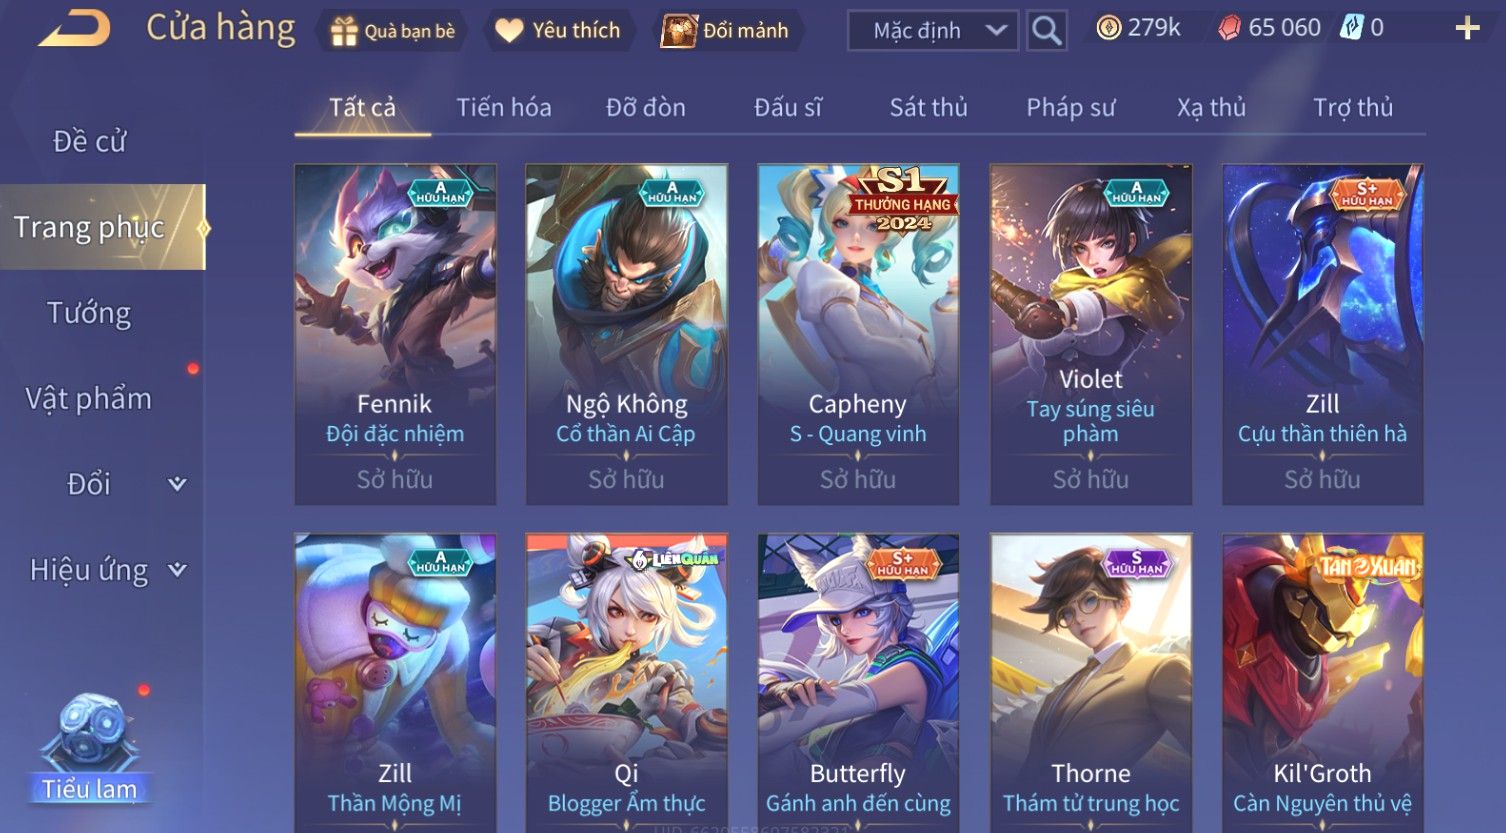
Task: Open the Mặc định sort dropdown
Action: pyautogui.click(x=932, y=31)
